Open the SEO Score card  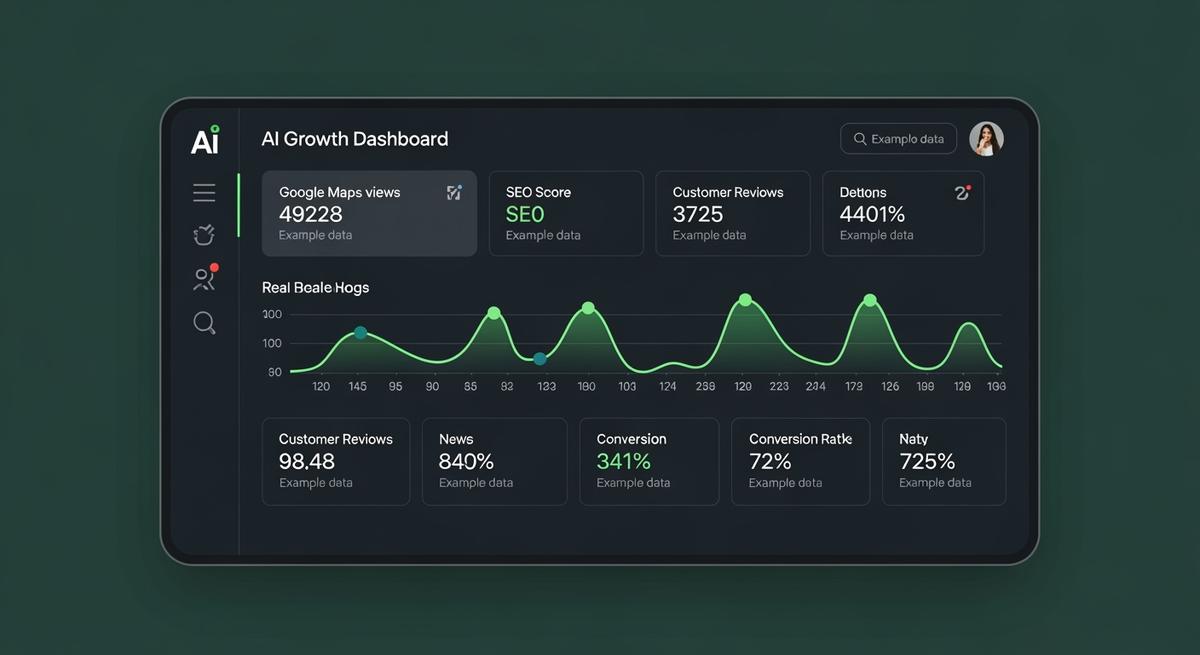(566, 213)
